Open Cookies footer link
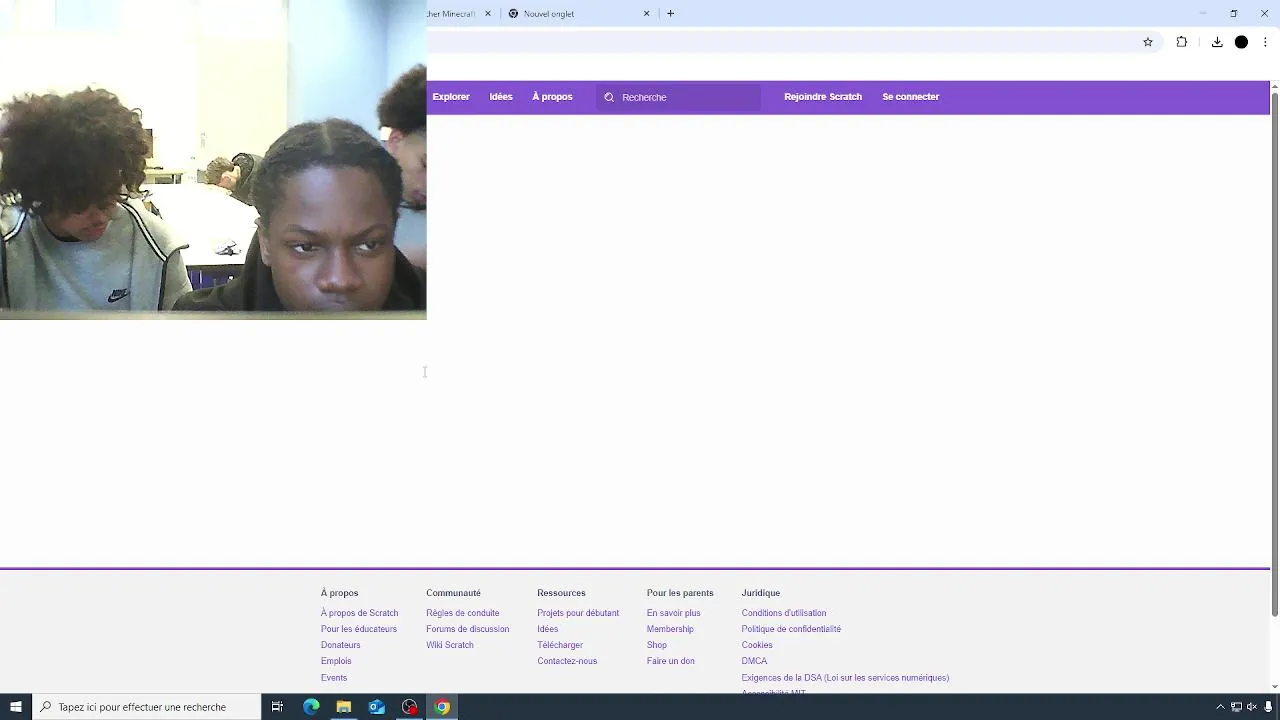 pos(757,645)
